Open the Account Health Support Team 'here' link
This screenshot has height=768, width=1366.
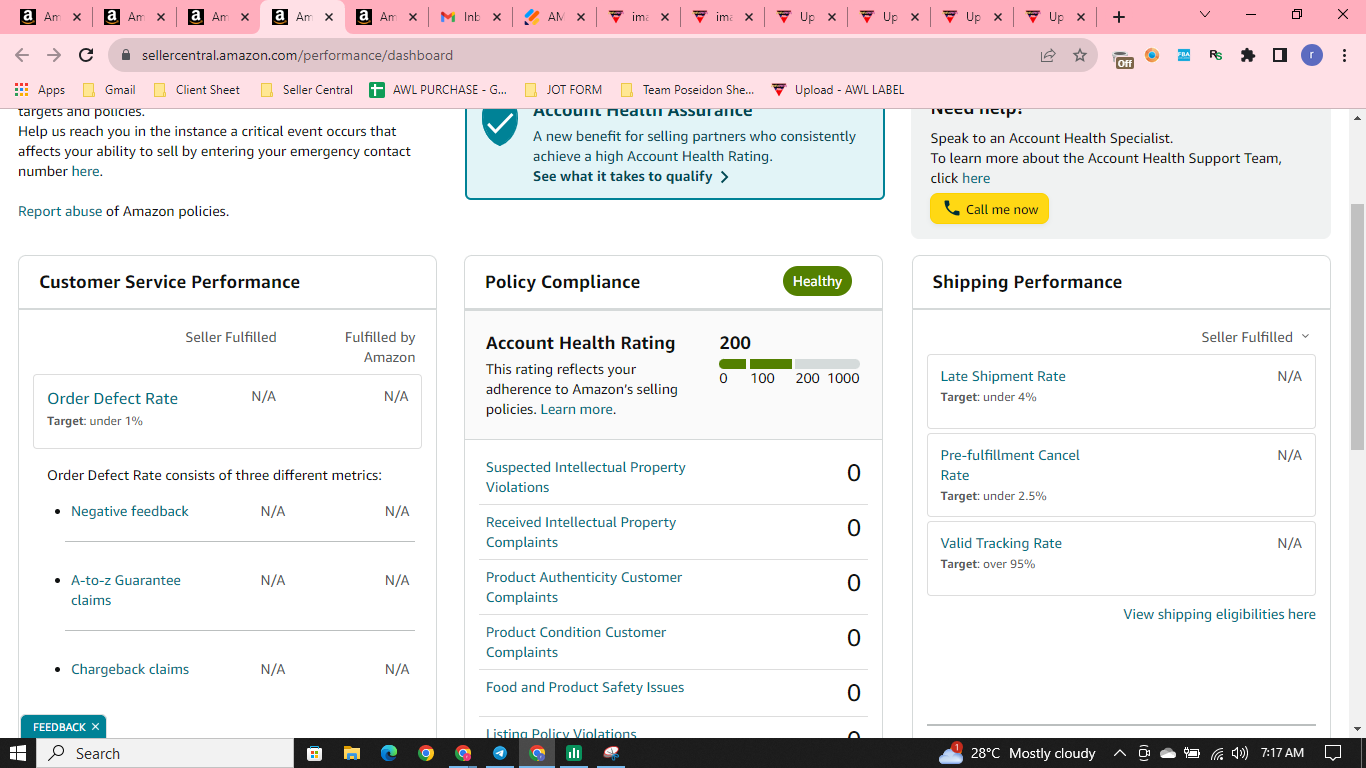[x=976, y=178]
